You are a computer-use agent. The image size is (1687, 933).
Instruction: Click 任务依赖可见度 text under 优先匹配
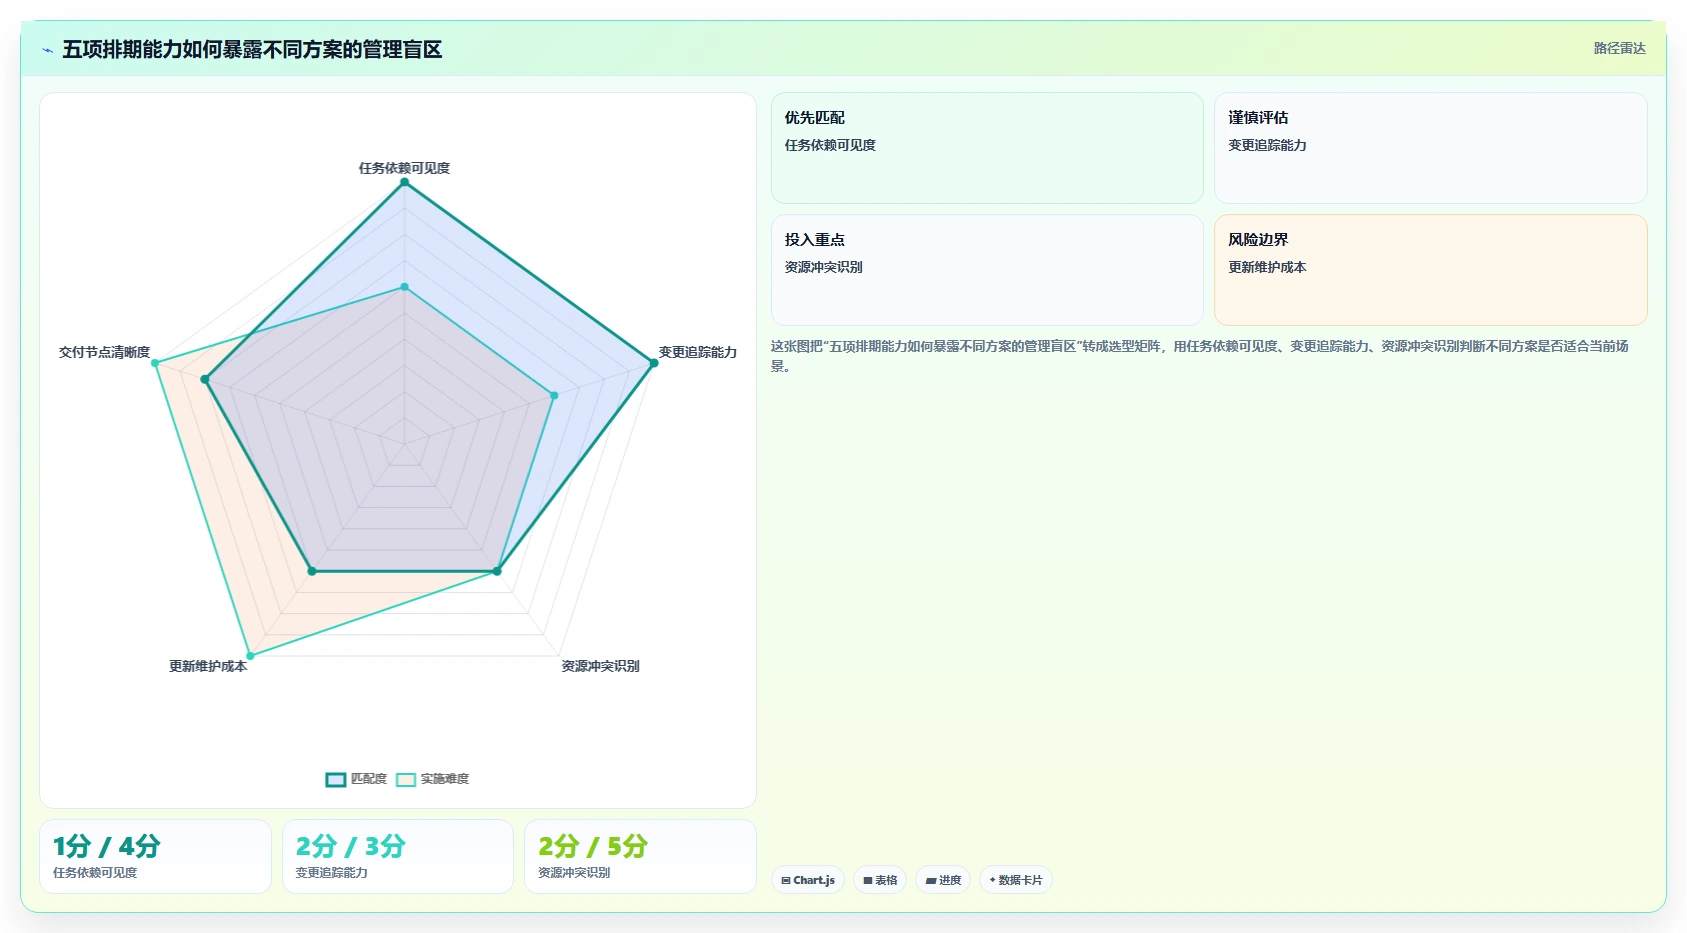(830, 145)
